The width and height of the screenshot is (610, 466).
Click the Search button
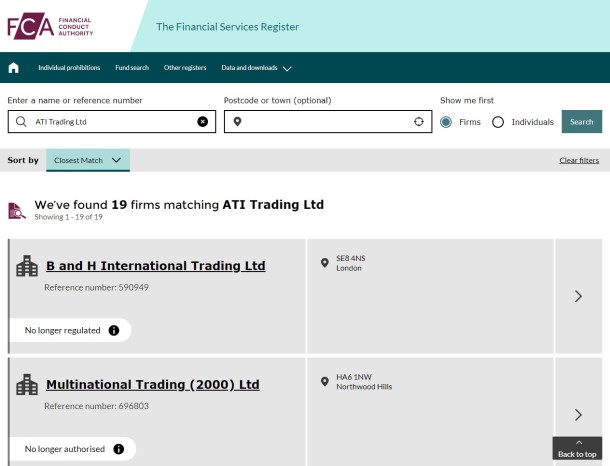582,122
